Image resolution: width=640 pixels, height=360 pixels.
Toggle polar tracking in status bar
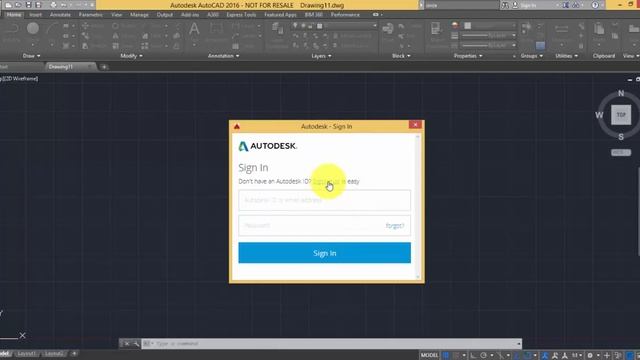(483, 356)
